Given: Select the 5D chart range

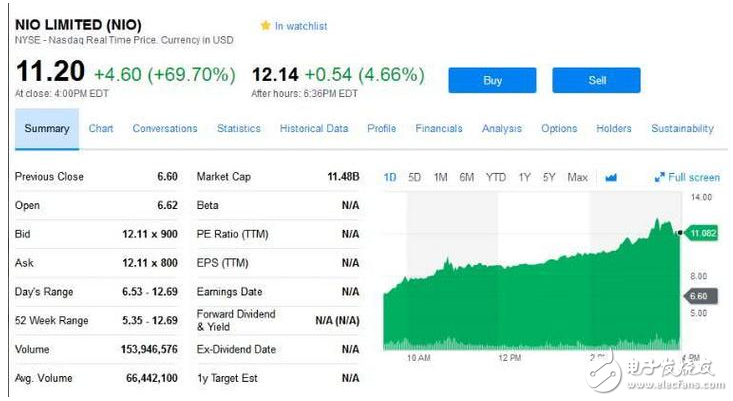Looking at the screenshot, I should [x=415, y=178].
